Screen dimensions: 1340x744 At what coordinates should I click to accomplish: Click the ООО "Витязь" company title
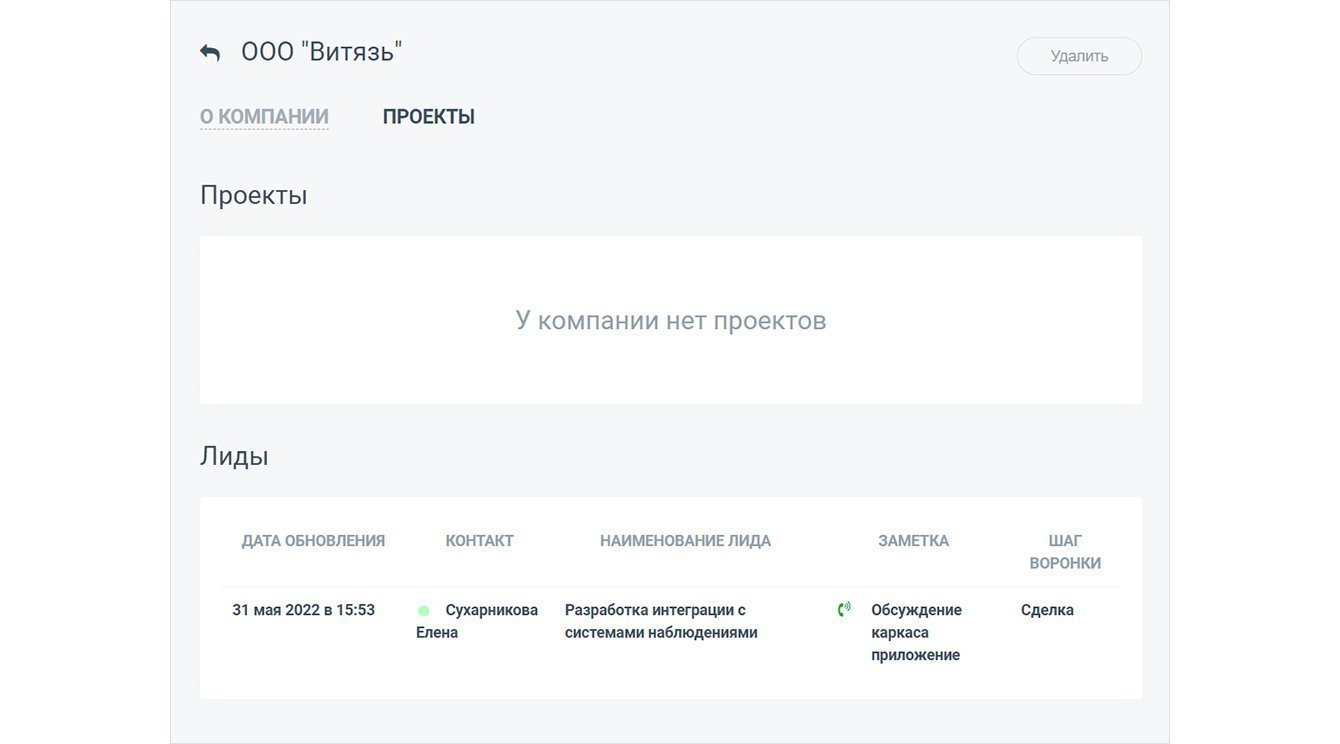point(321,52)
